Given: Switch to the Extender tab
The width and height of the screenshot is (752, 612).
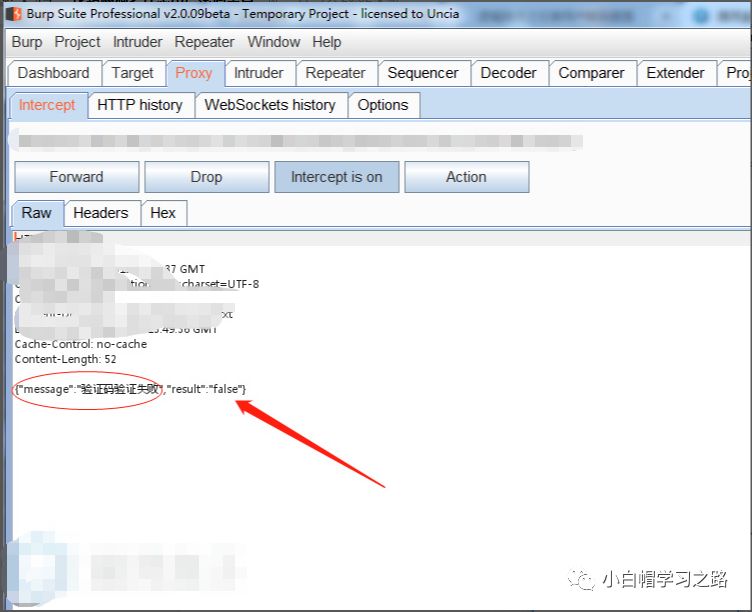Looking at the screenshot, I should coord(675,73).
